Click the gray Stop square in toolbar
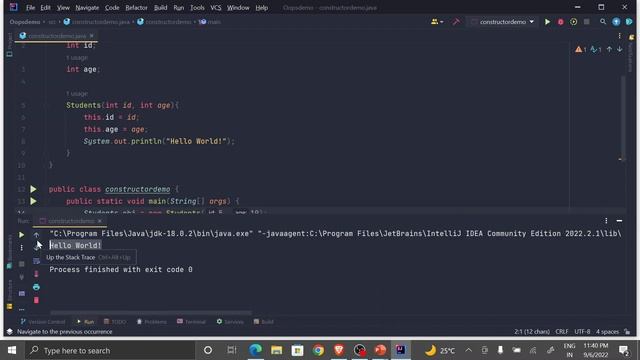This screenshot has height=360, width=640. [587, 22]
